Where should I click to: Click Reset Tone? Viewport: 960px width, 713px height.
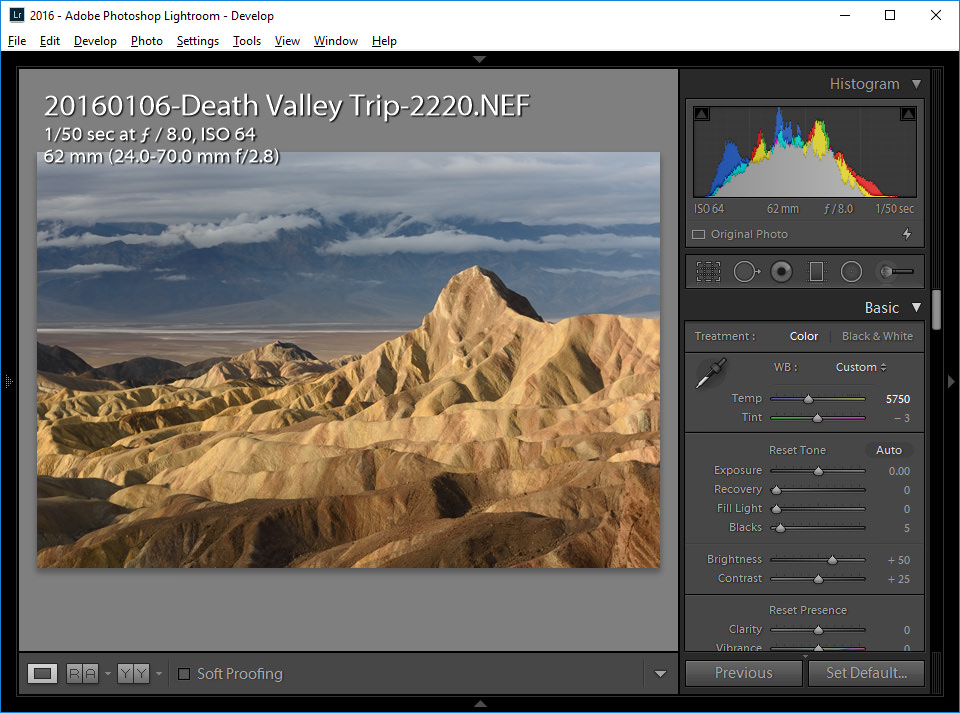click(797, 450)
